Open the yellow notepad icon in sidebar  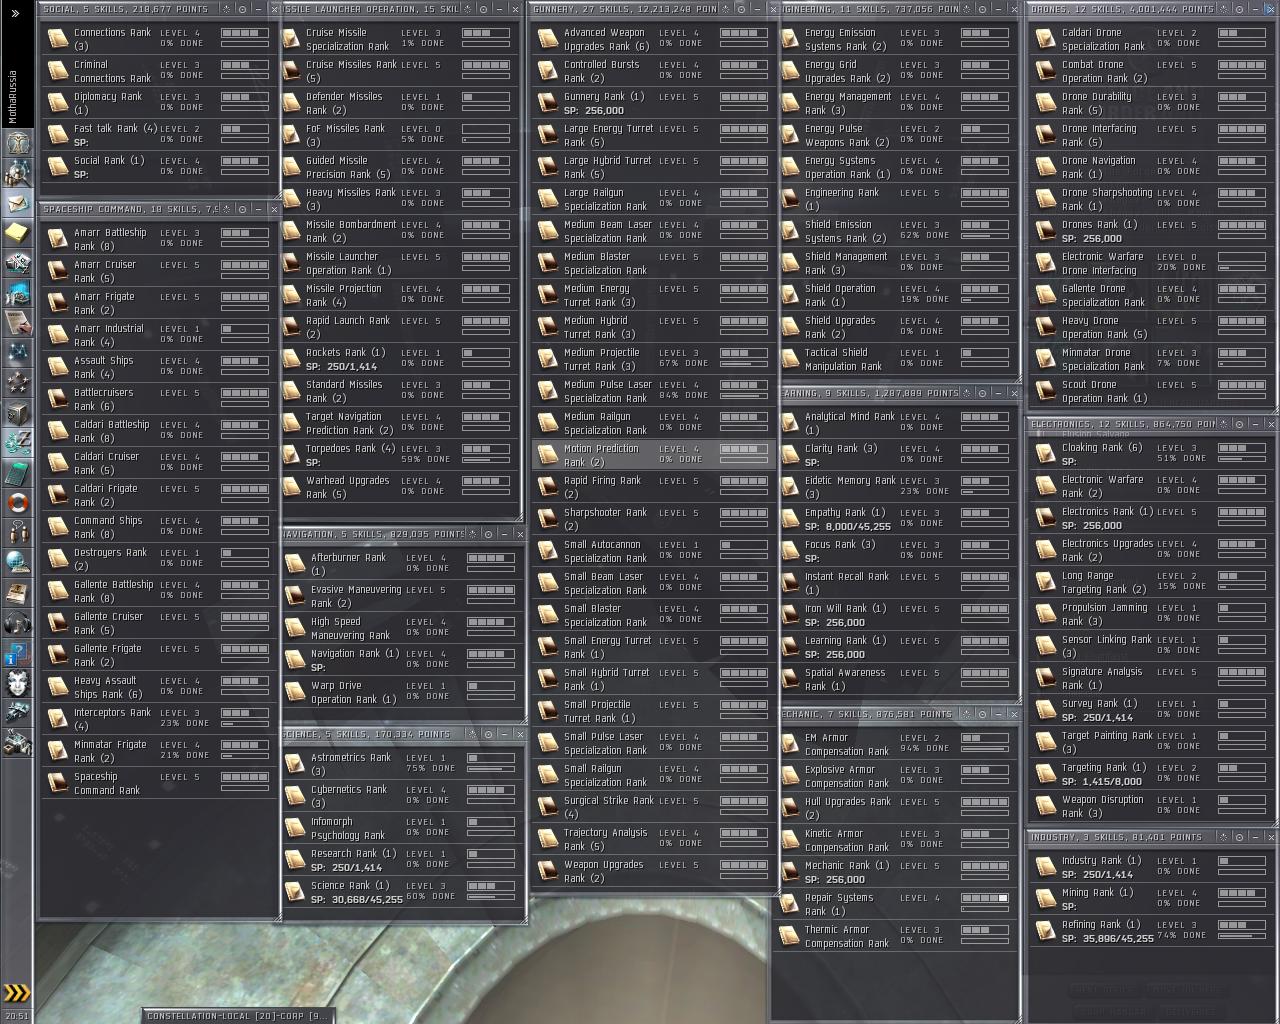tap(17, 233)
